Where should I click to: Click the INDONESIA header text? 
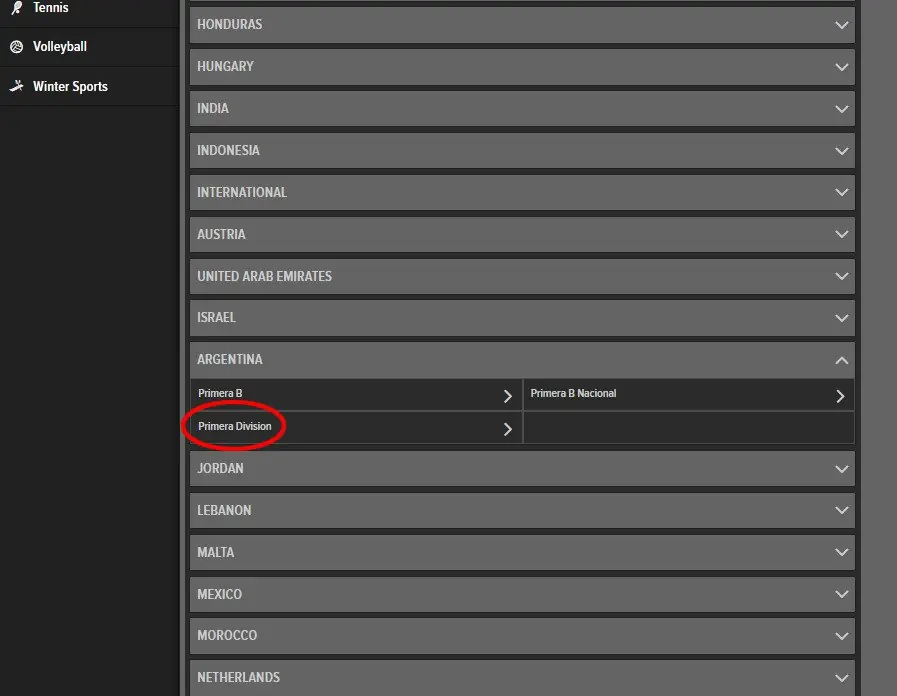tap(228, 150)
